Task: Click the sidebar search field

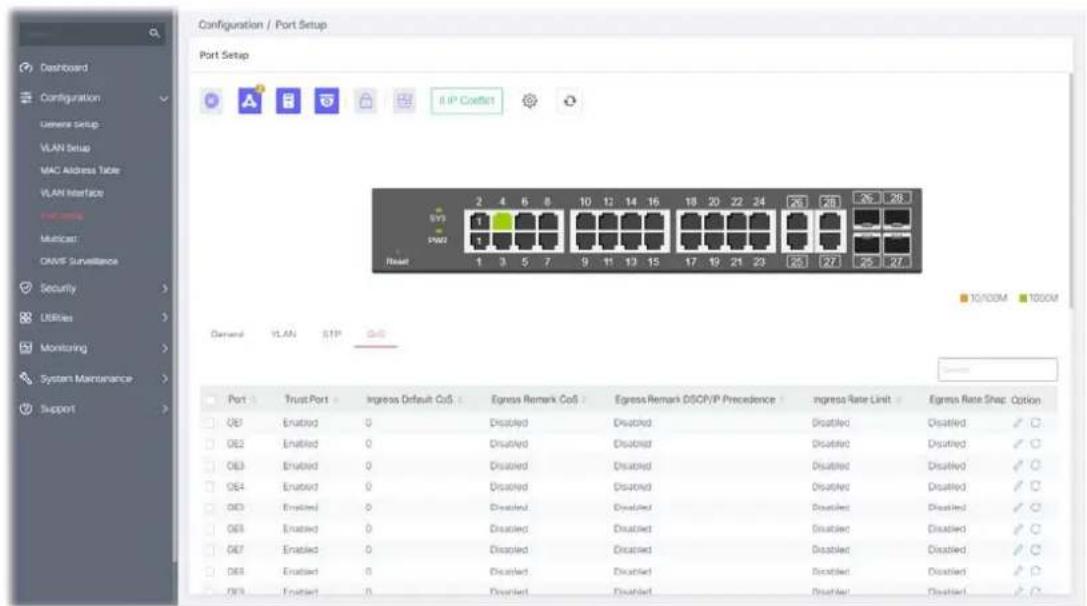Action: (x=92, y=33)
